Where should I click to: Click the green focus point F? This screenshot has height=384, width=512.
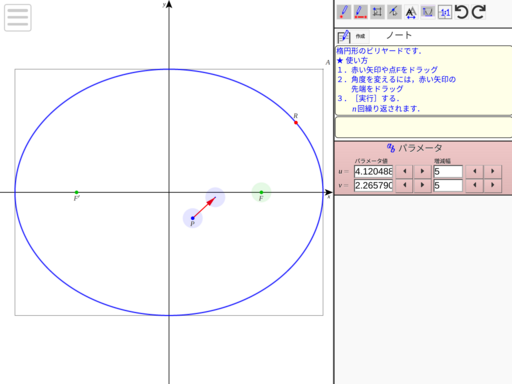click(x=261, y=192)
